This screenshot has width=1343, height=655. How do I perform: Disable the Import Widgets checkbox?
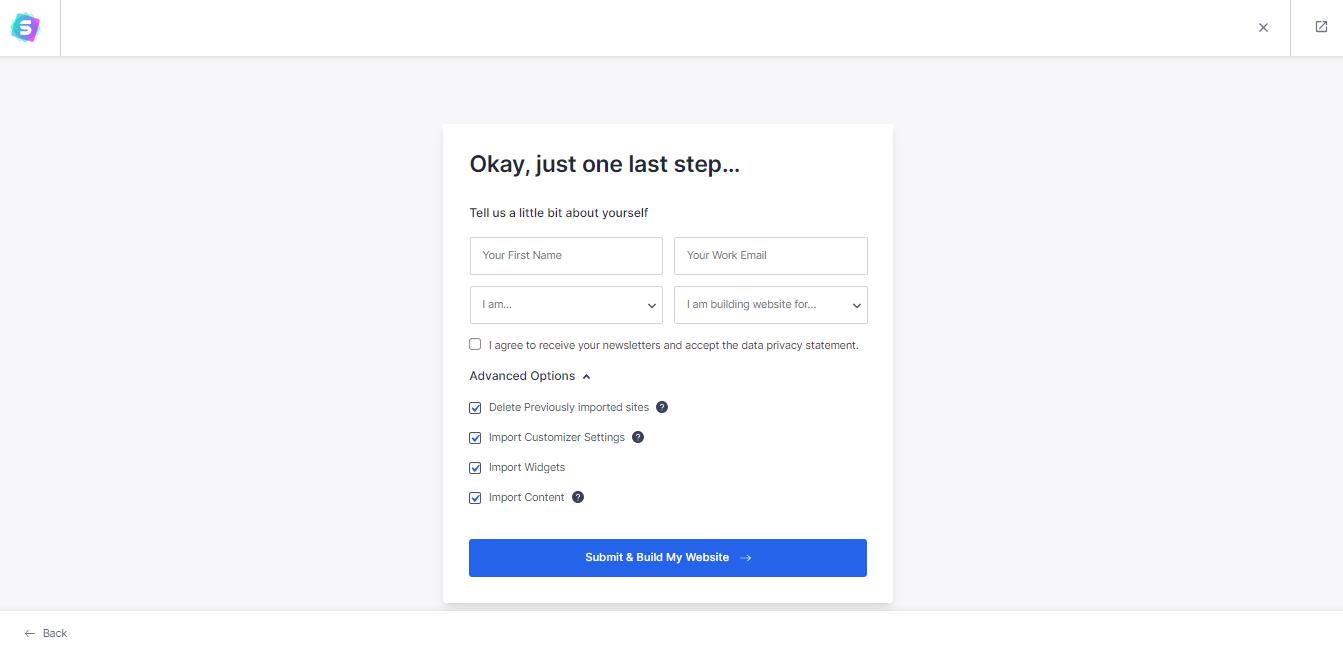475,468
